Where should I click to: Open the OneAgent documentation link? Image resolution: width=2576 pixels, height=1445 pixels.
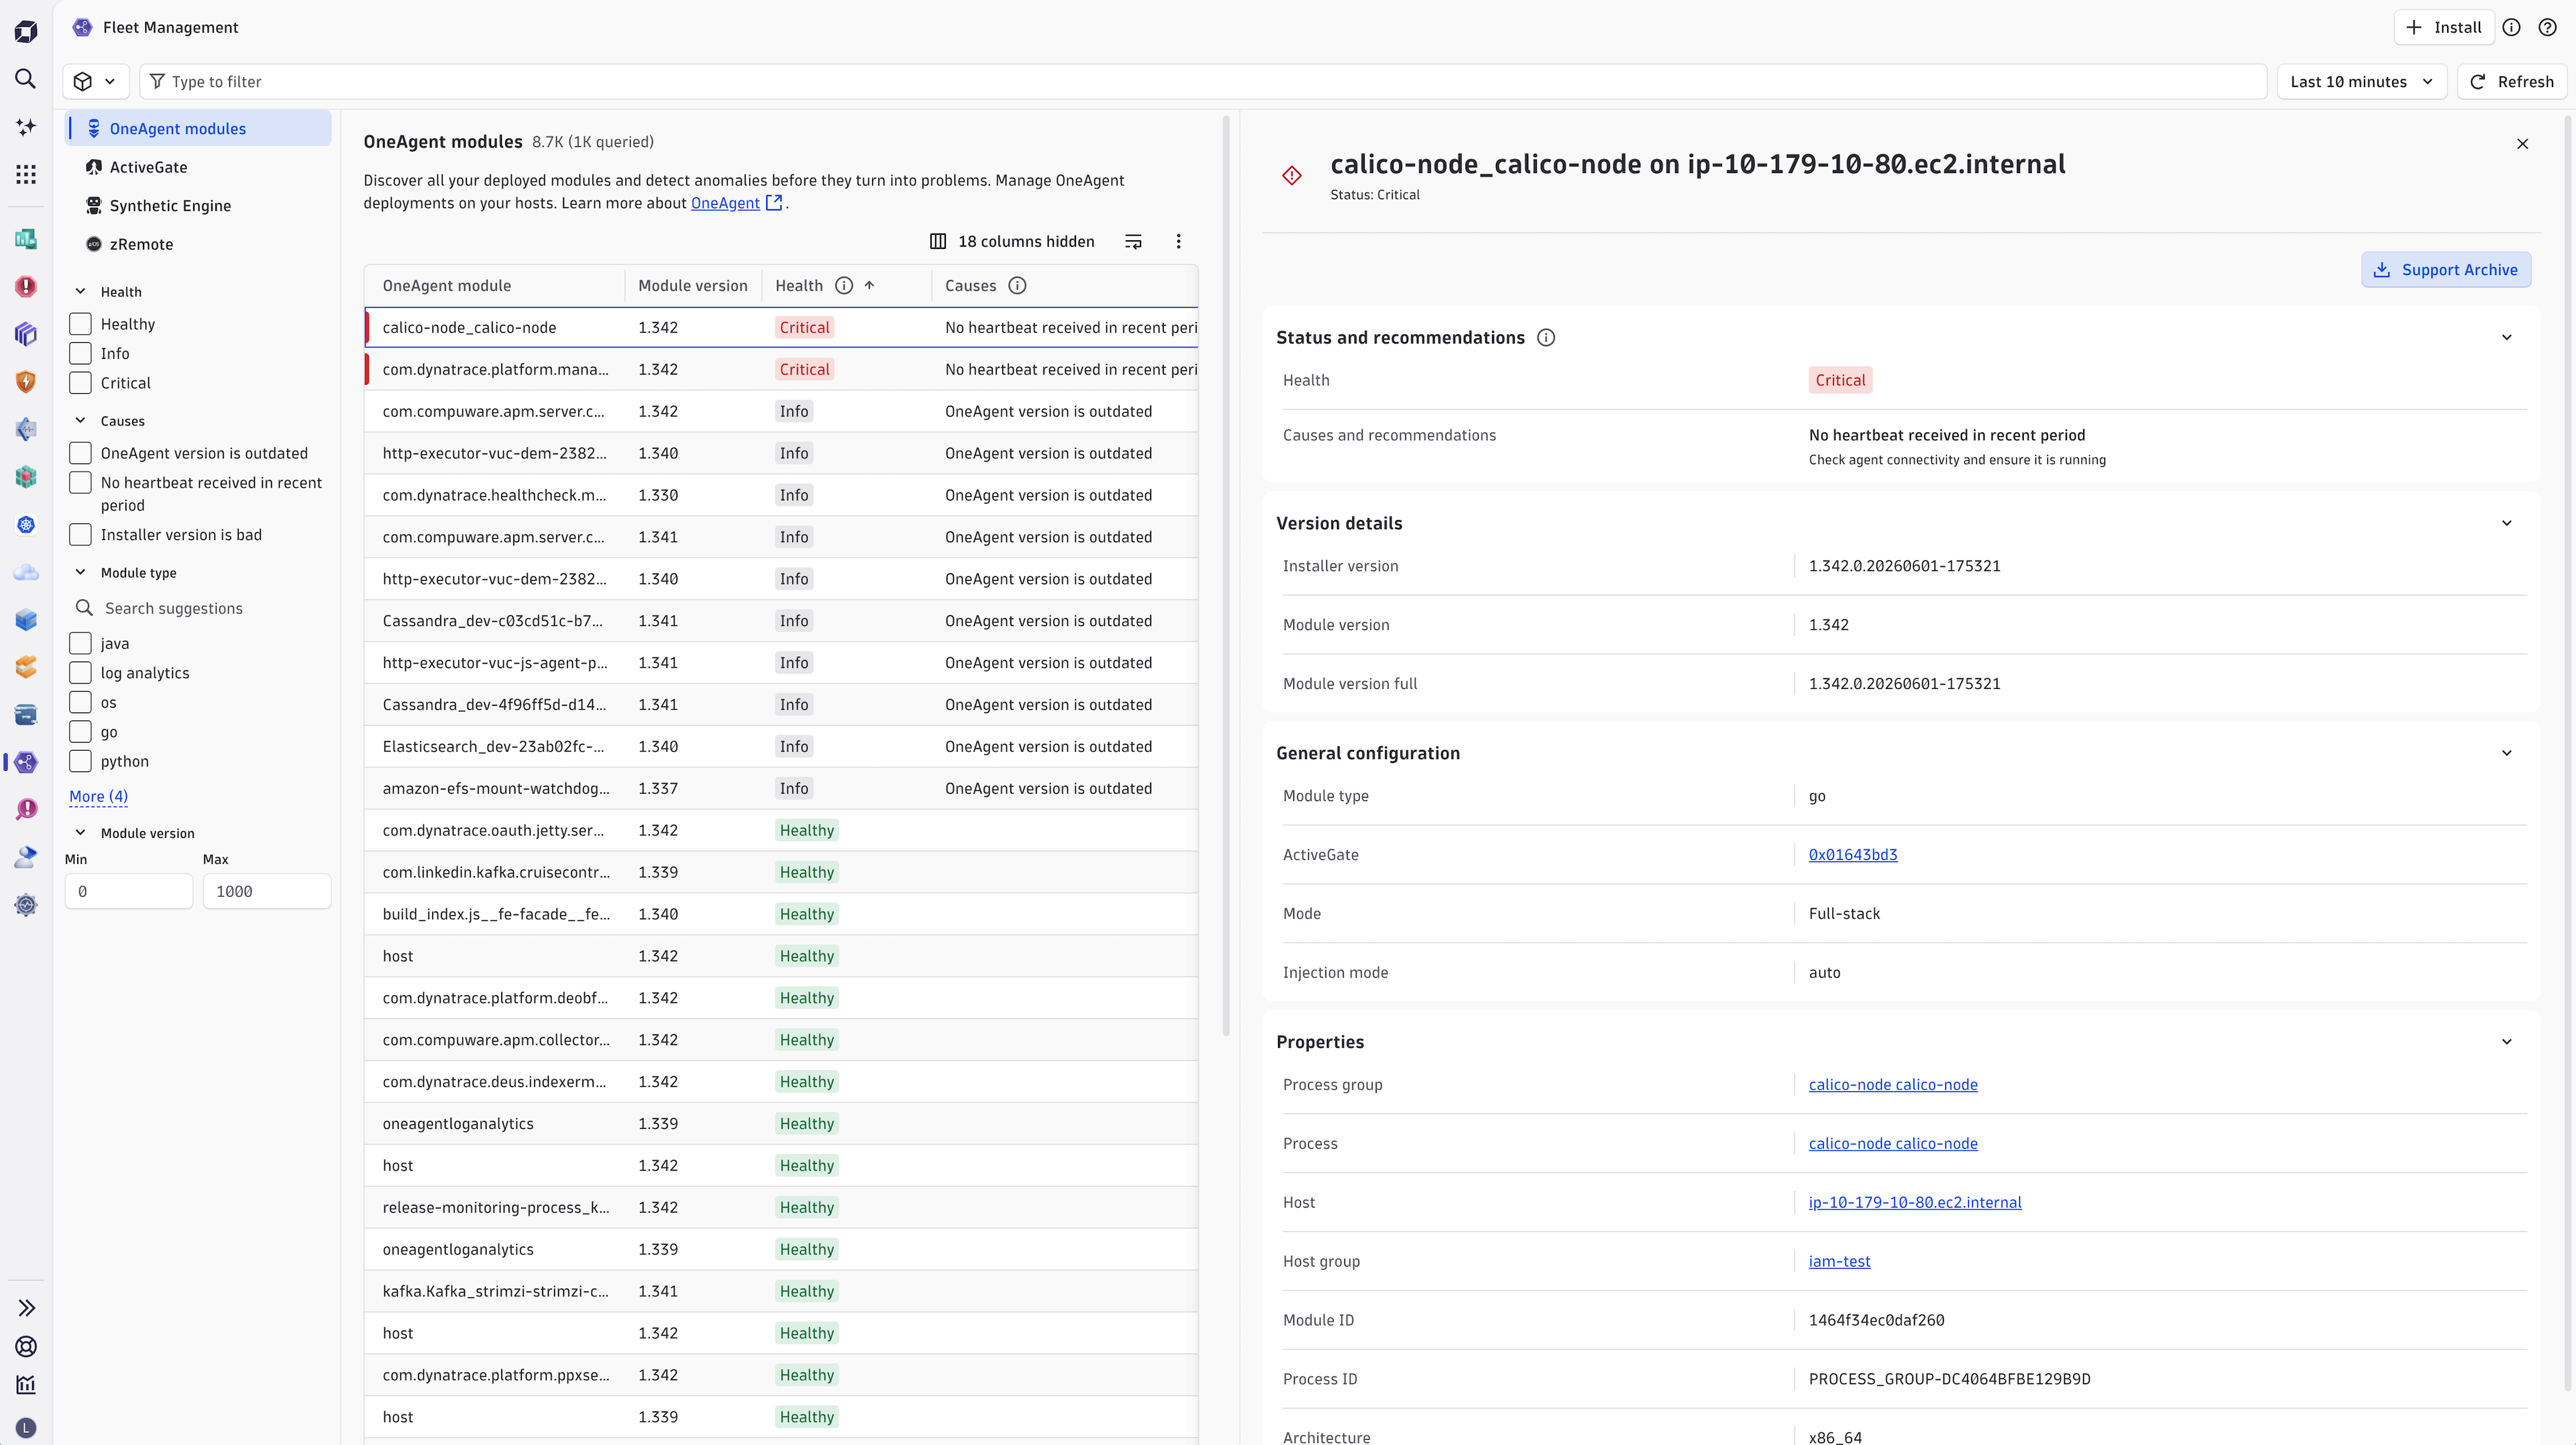pyautogui.click(x=725, y=203)
